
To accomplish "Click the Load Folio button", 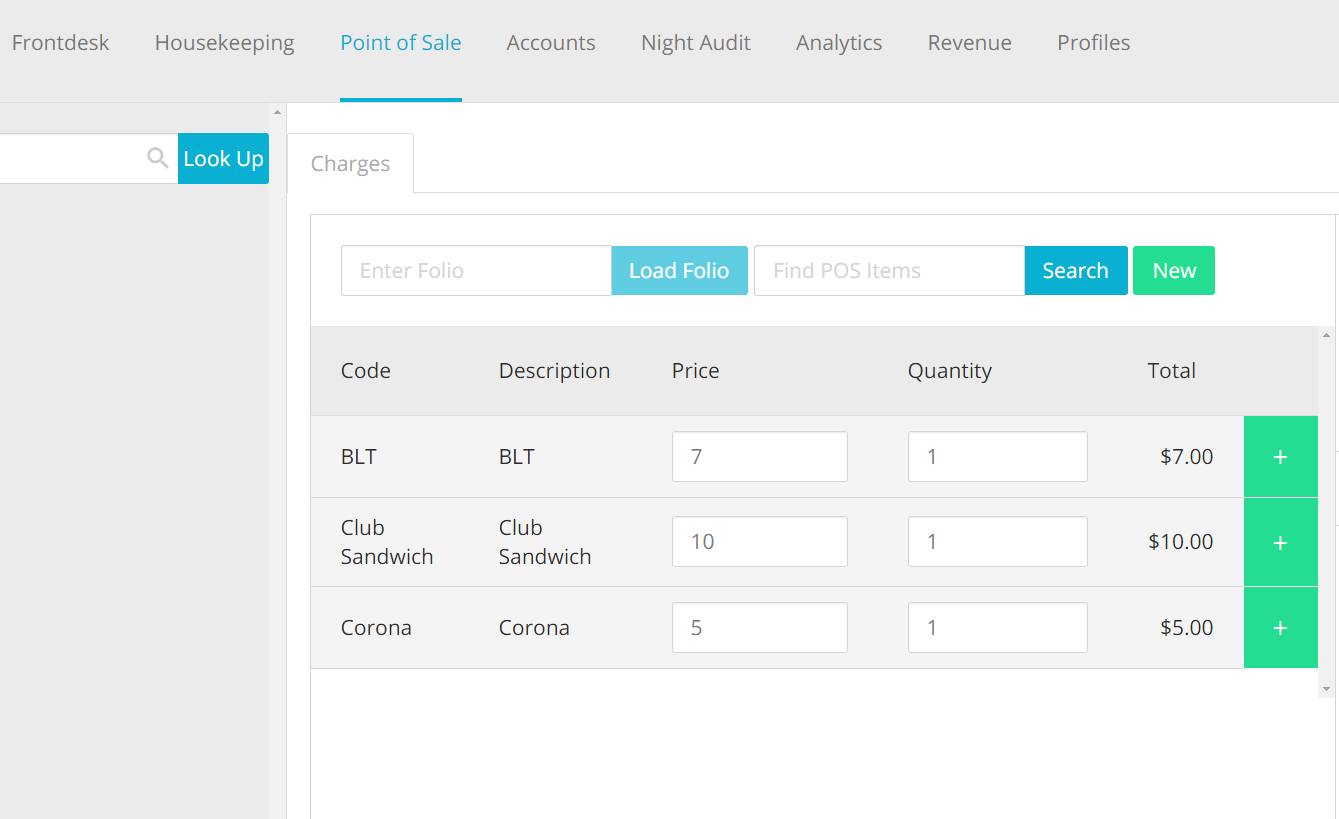I will (x=679, y=271).
